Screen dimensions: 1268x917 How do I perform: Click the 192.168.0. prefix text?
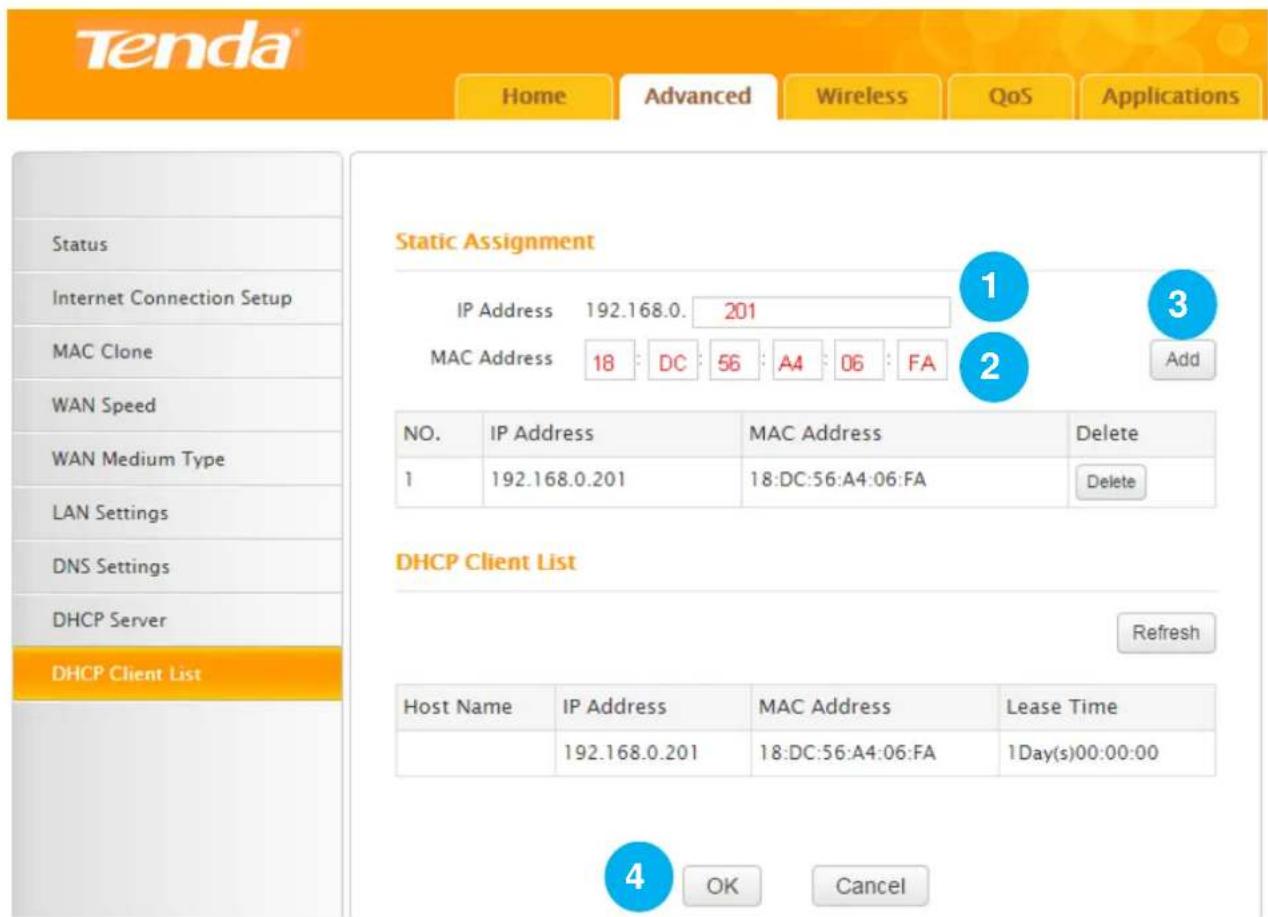(635, 312)
